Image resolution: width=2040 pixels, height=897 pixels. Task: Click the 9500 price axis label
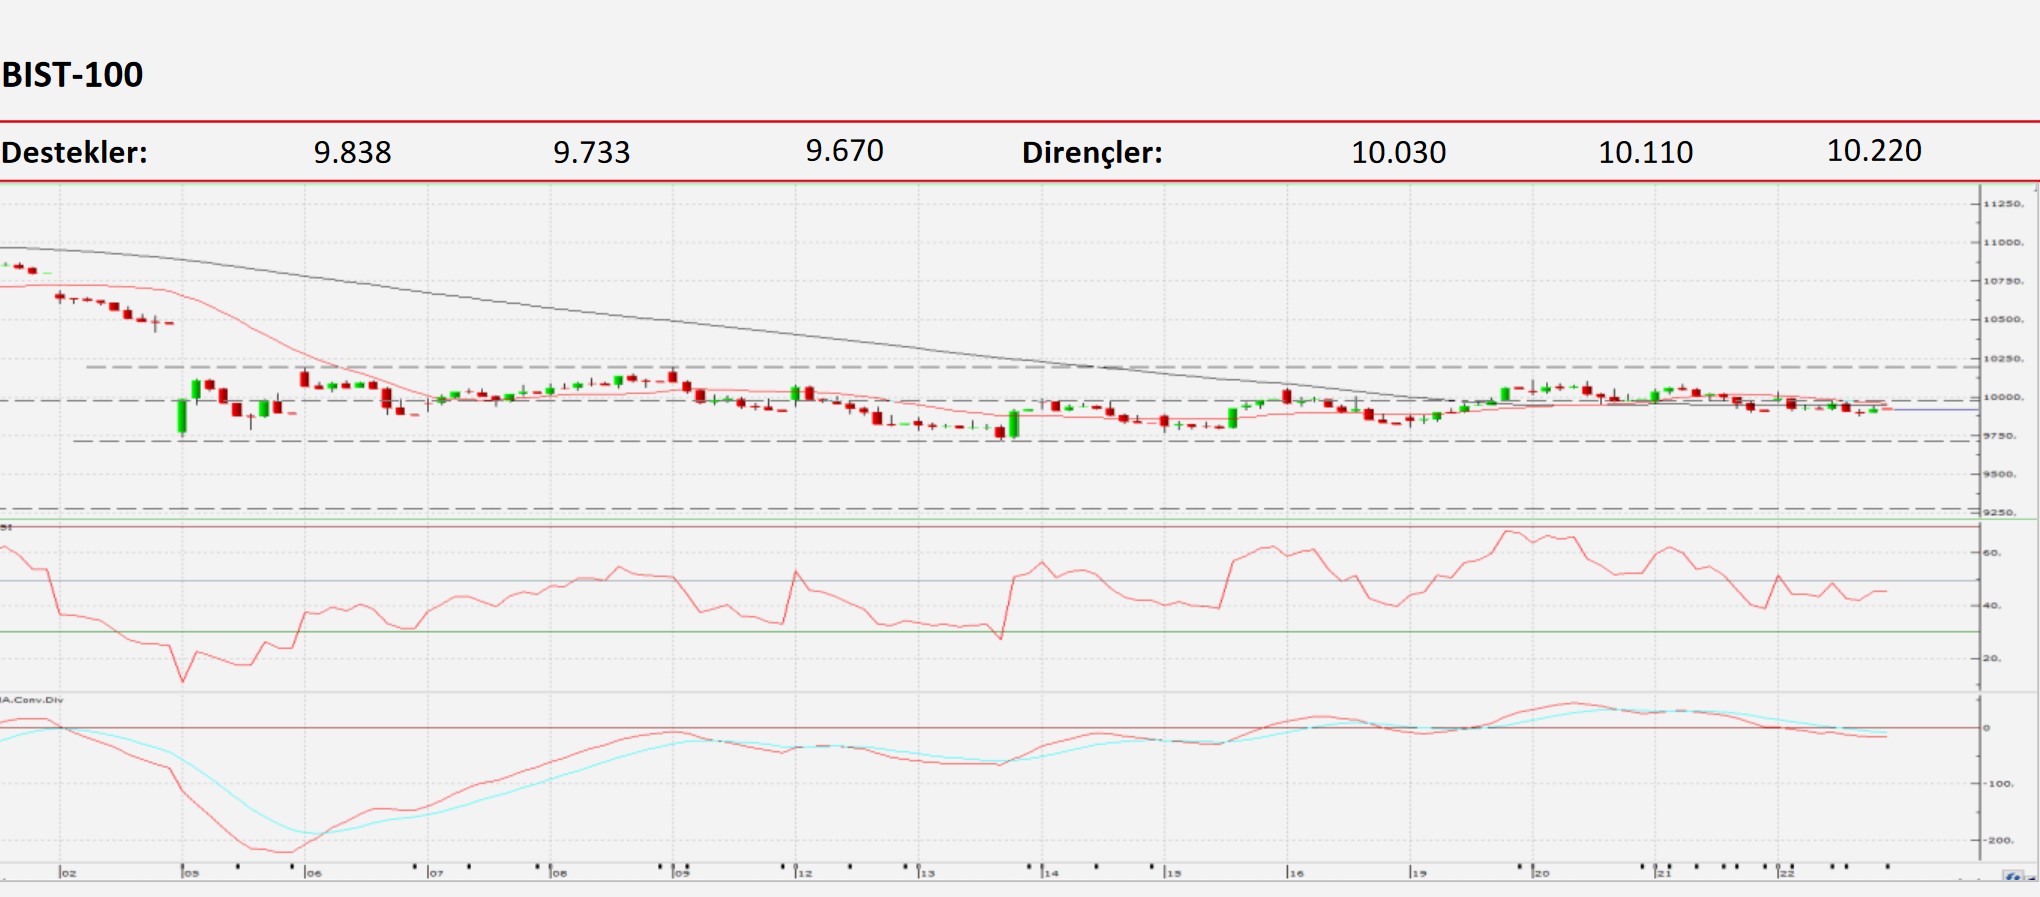click(2002, 475)
